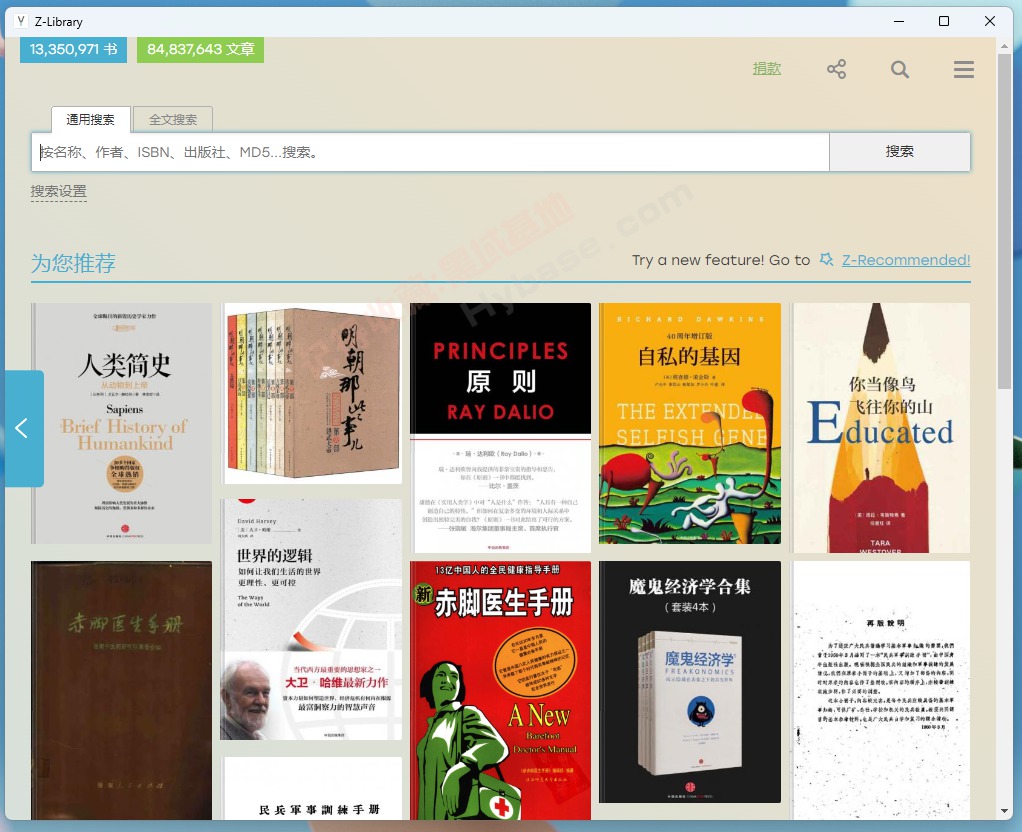The image size is (1022, 832).
Task: Minimize the Z-Library window
Action: tap(899, 22)
